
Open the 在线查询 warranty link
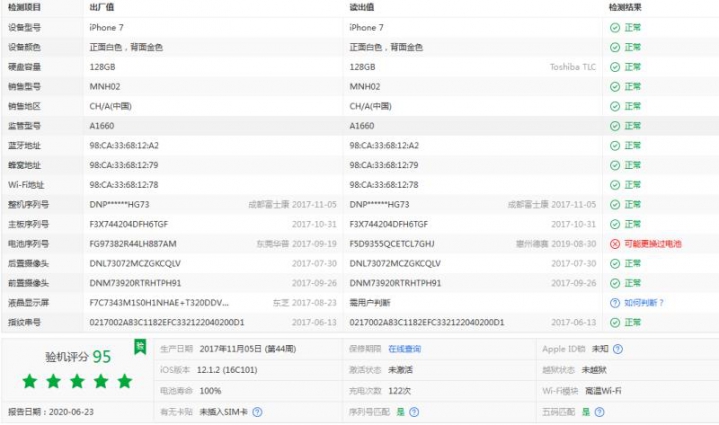404,349
